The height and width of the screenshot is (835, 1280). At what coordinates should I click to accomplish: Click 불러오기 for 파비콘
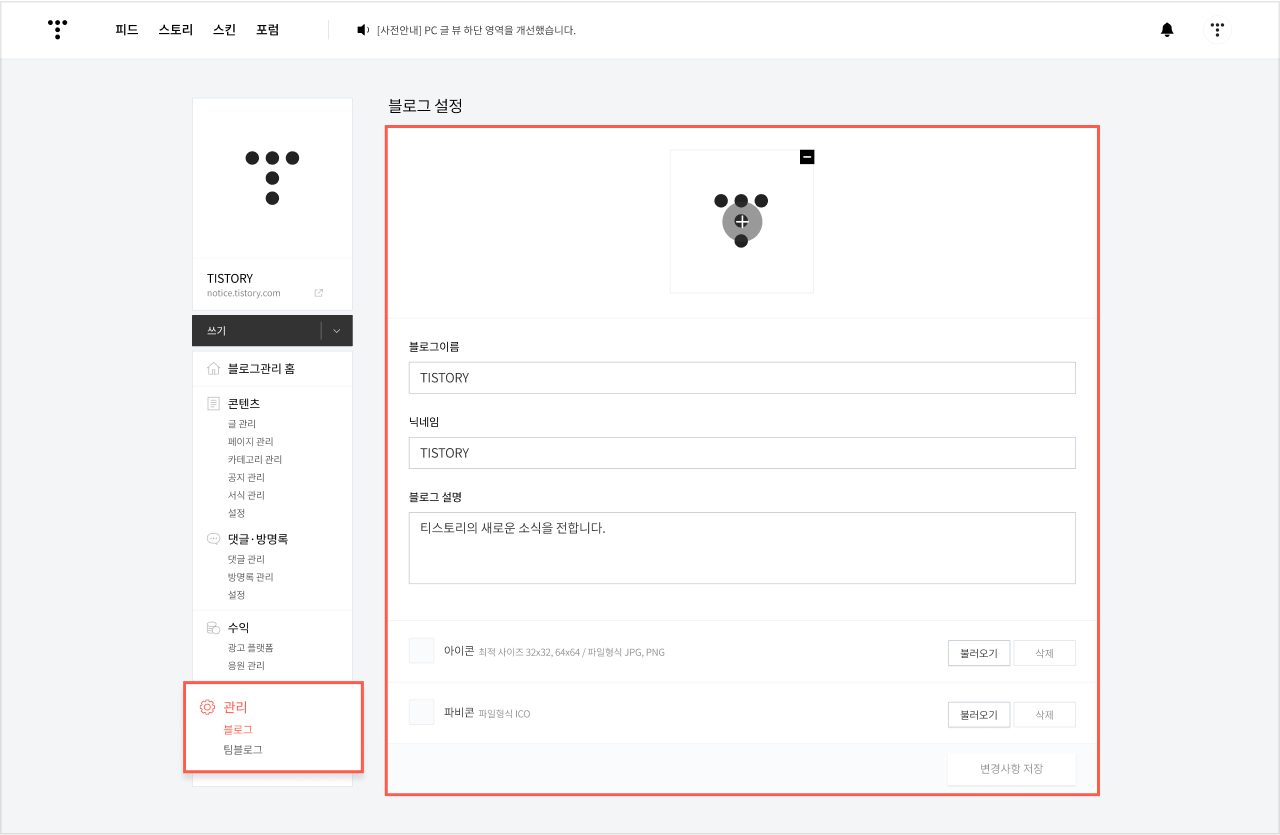(979, 715)
